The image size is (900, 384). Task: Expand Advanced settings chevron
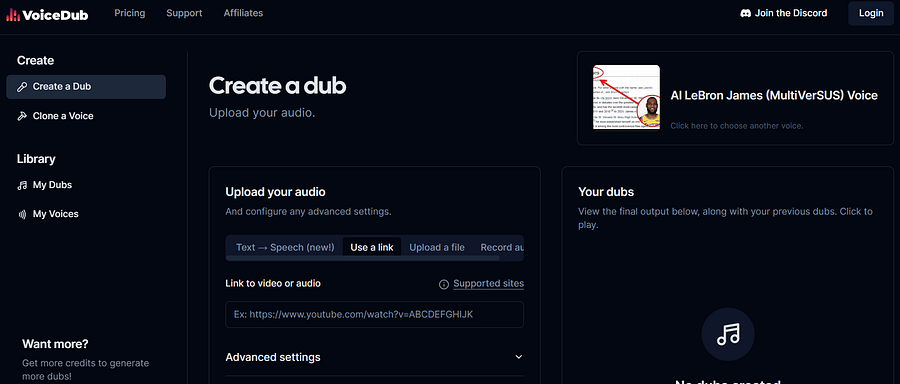(518, 357)
